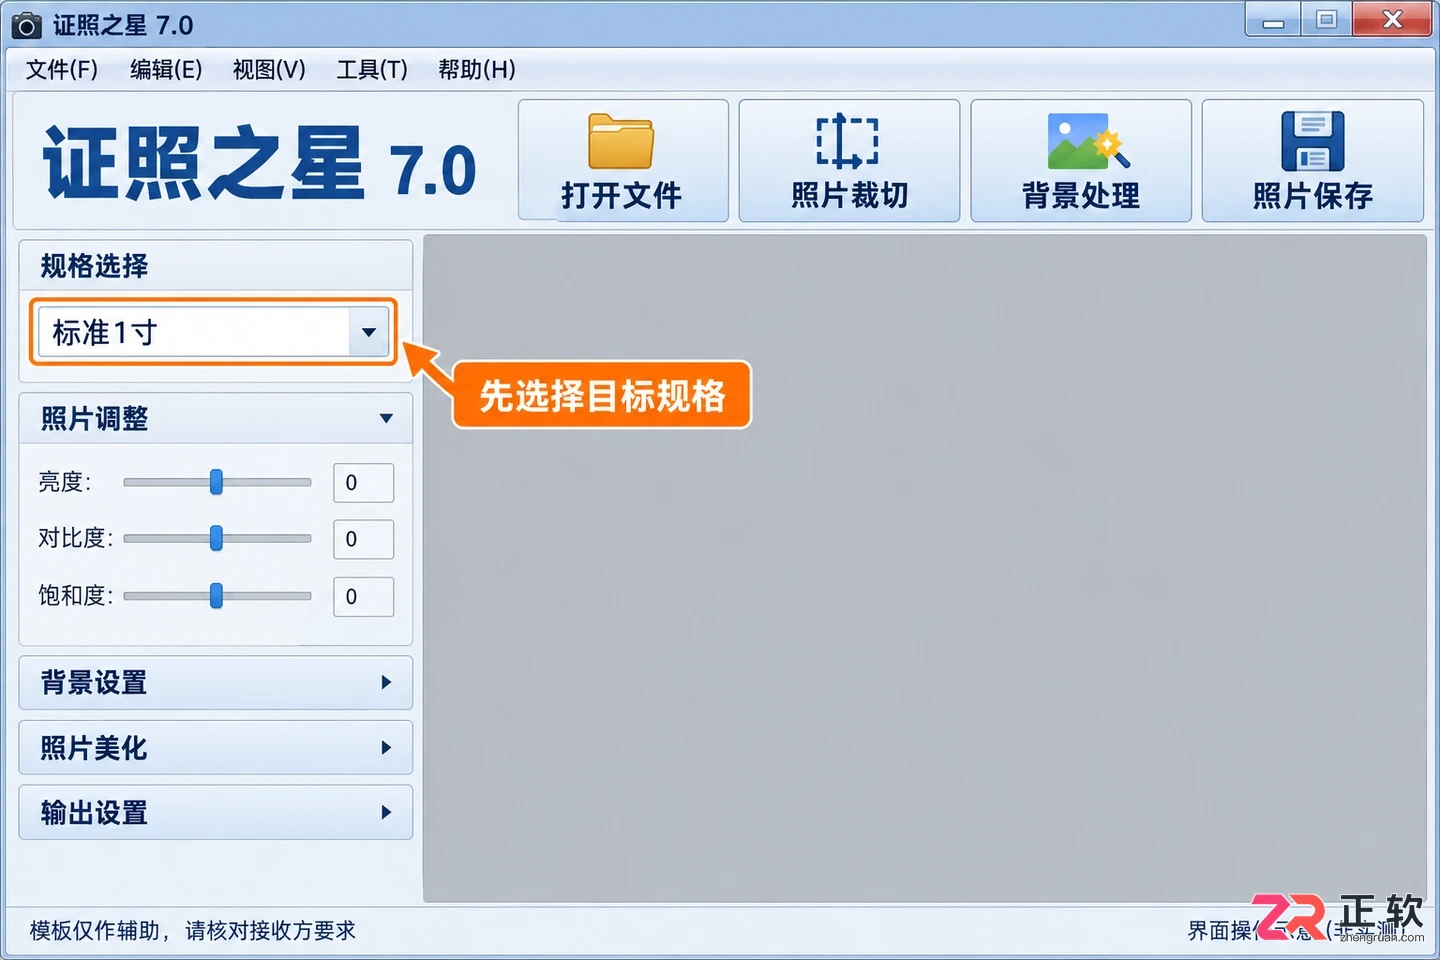The height and width of the screenshot is (960, 1440).
Task: Click the folder icon for 打开文件
Action: (621, 141)
